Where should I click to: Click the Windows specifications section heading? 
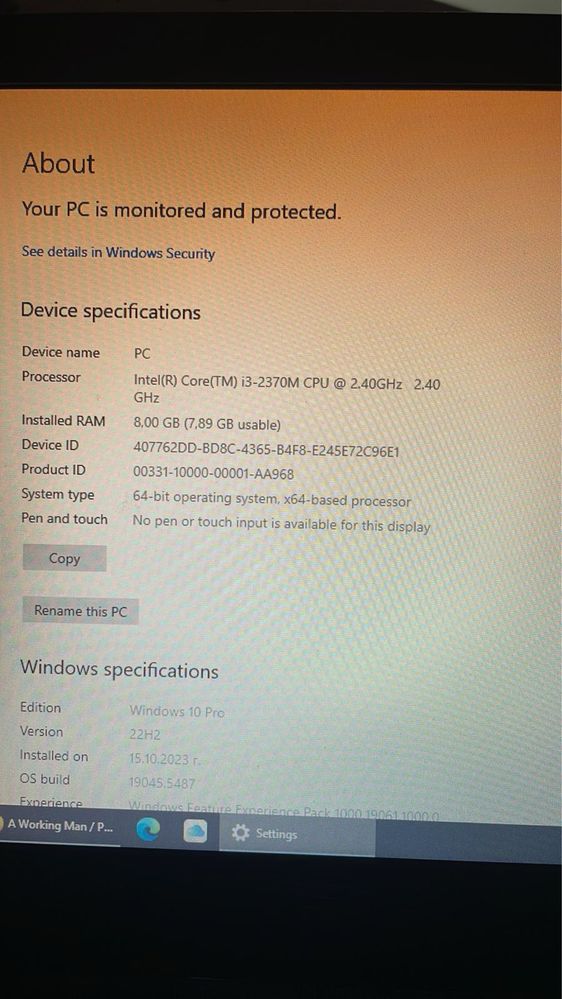pyautogui.click(x=119, y=669)
